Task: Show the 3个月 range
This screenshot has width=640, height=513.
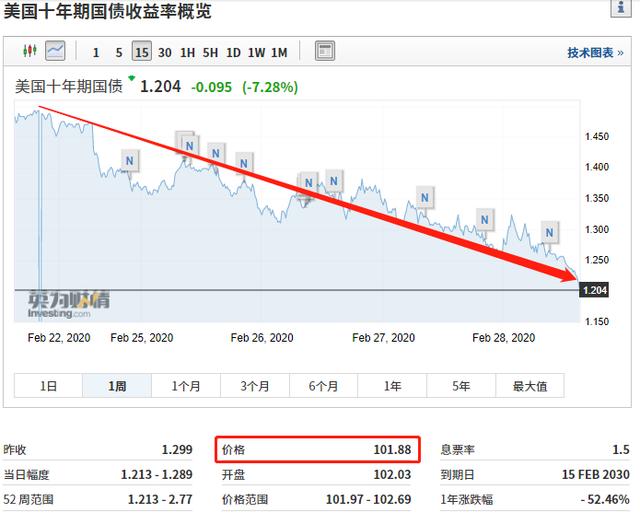Action: [x=255, y=386]
